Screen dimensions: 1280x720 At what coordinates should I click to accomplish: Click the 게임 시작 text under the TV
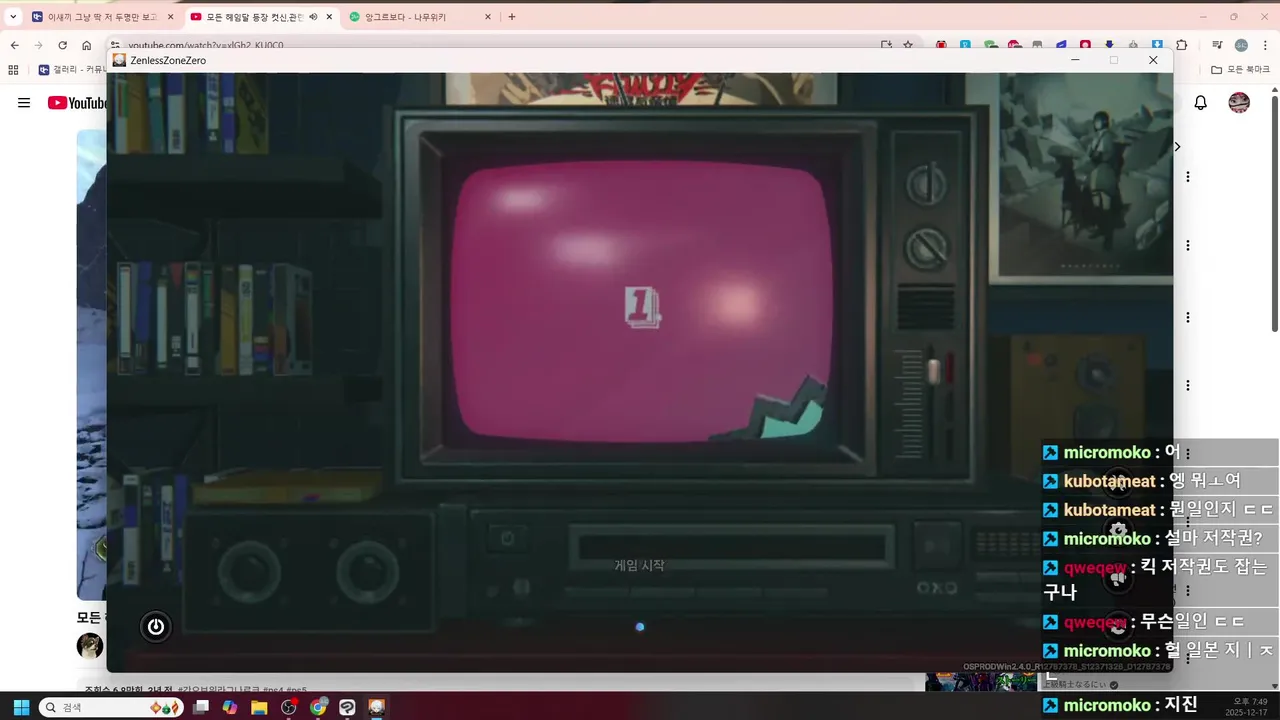(639, 565)
